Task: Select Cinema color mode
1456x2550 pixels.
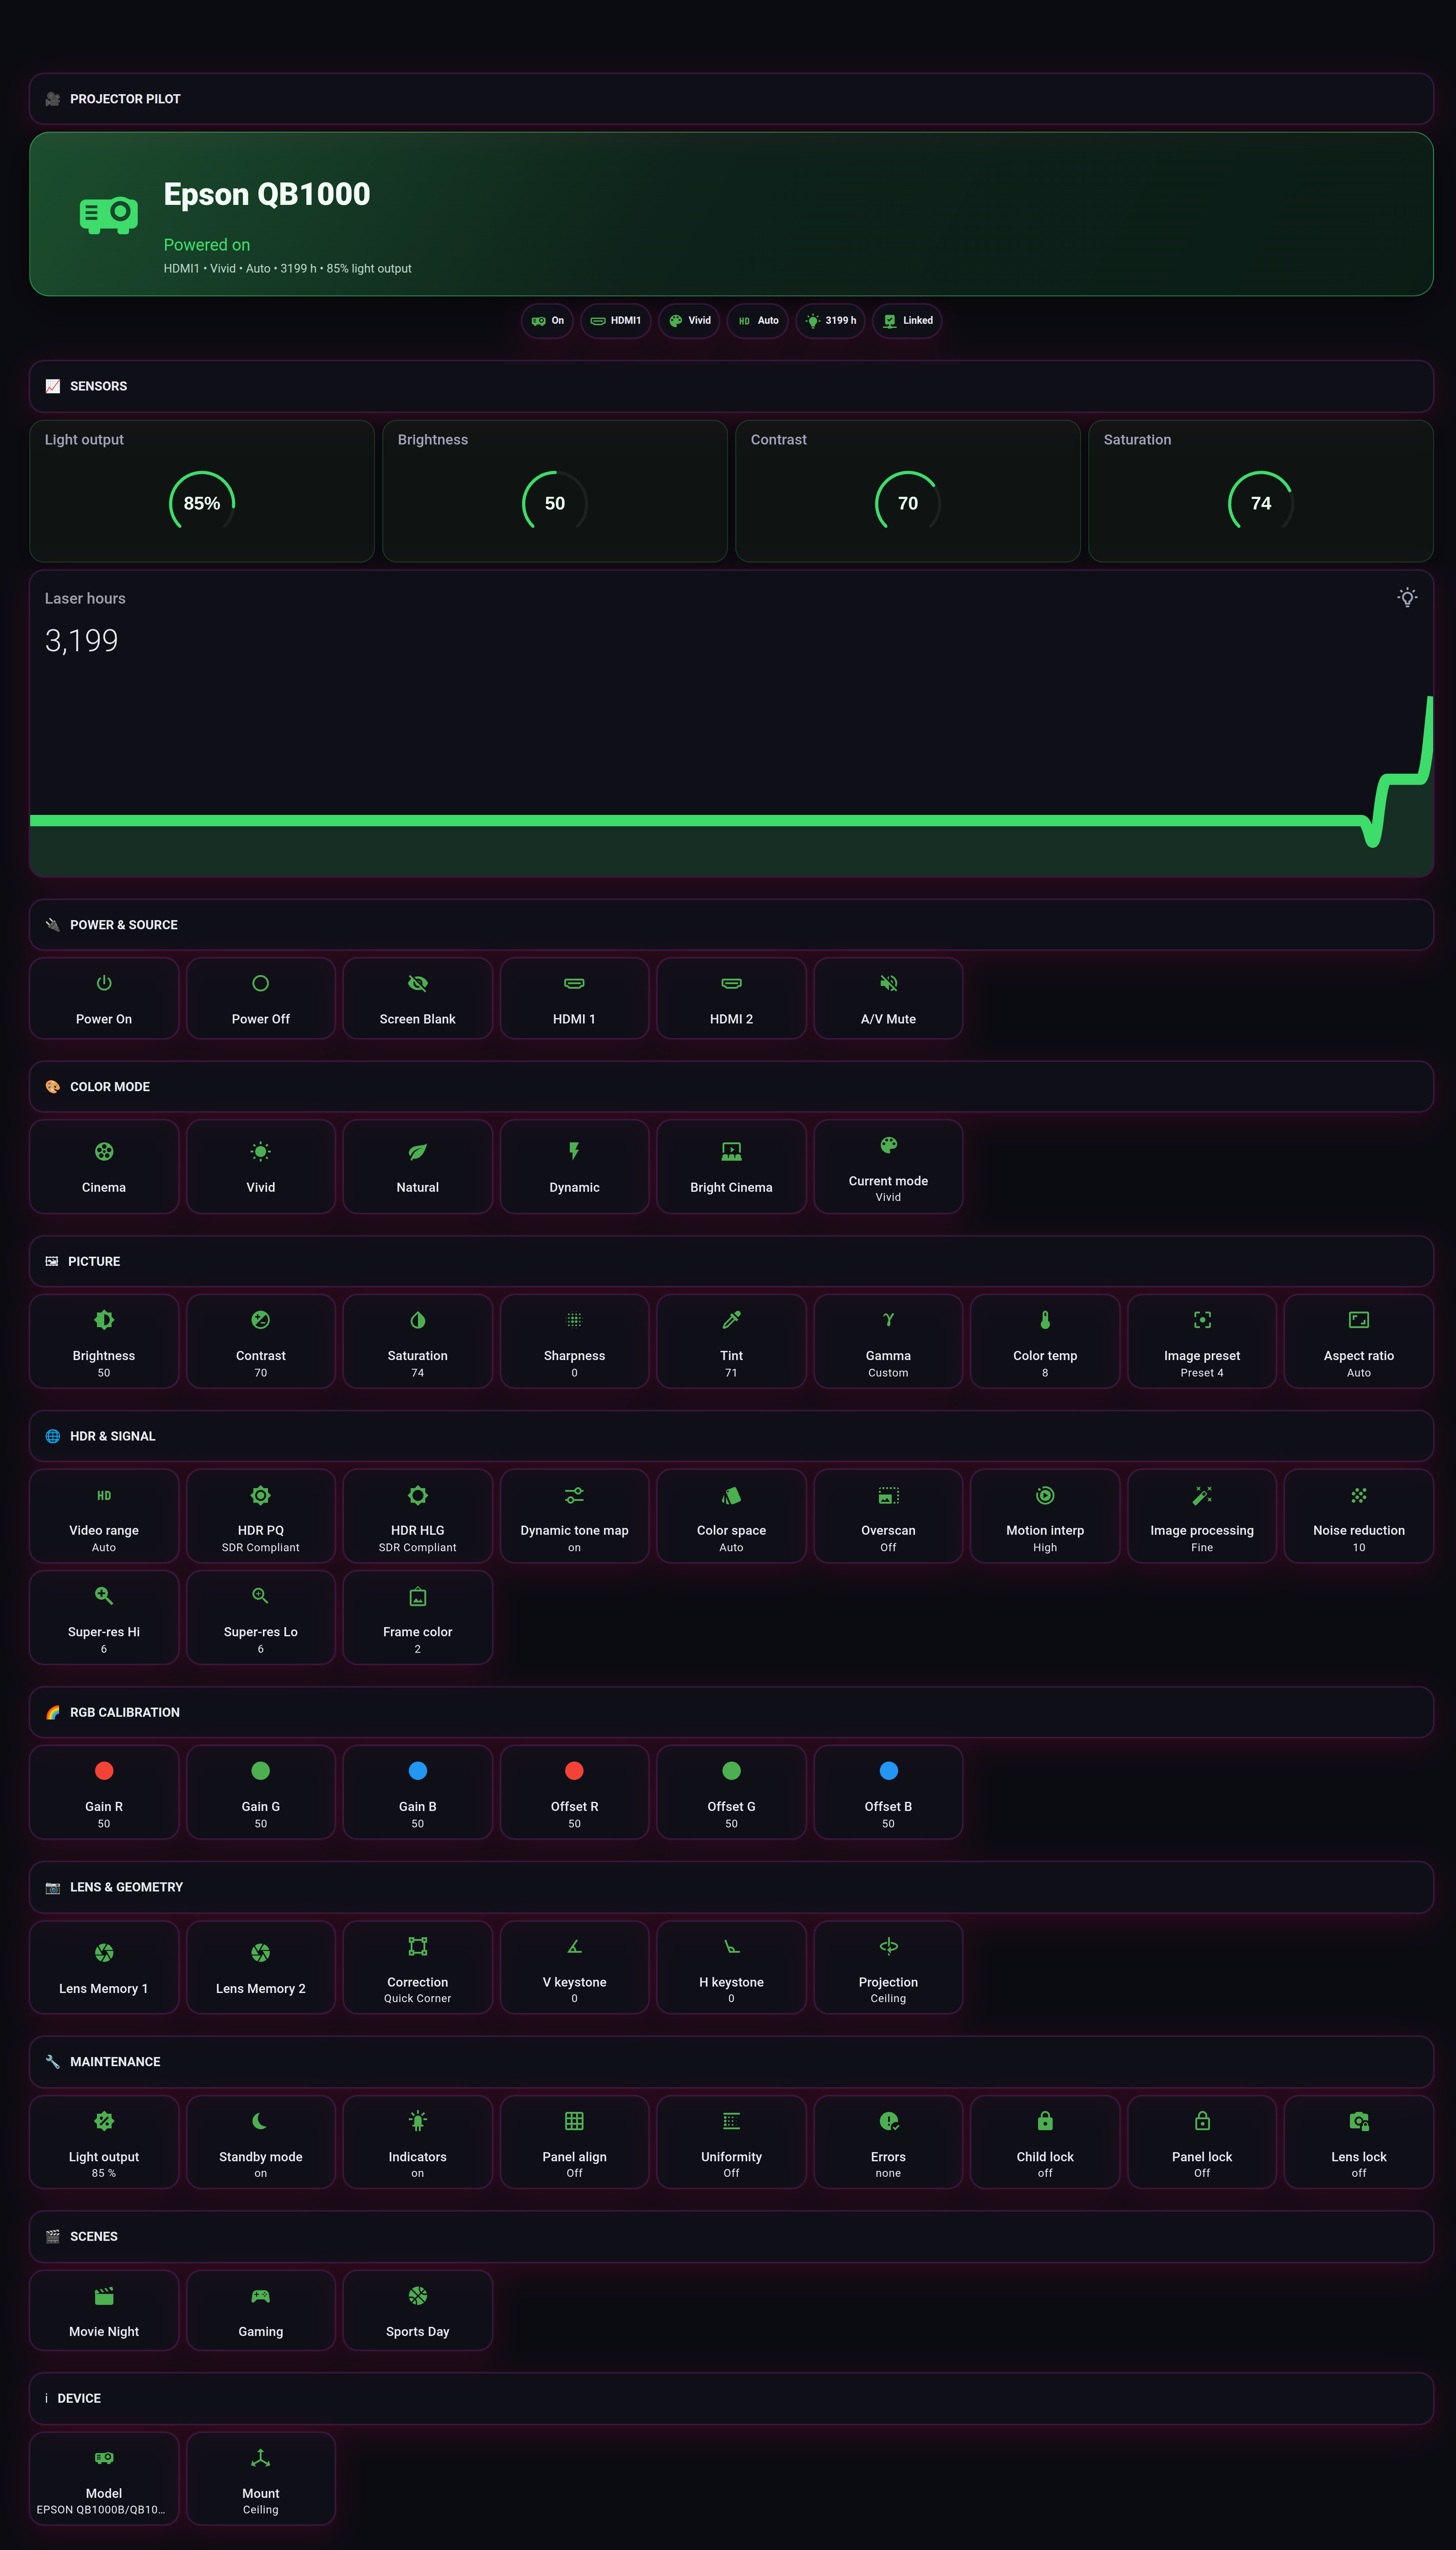Action: [x=104, y=1166]
